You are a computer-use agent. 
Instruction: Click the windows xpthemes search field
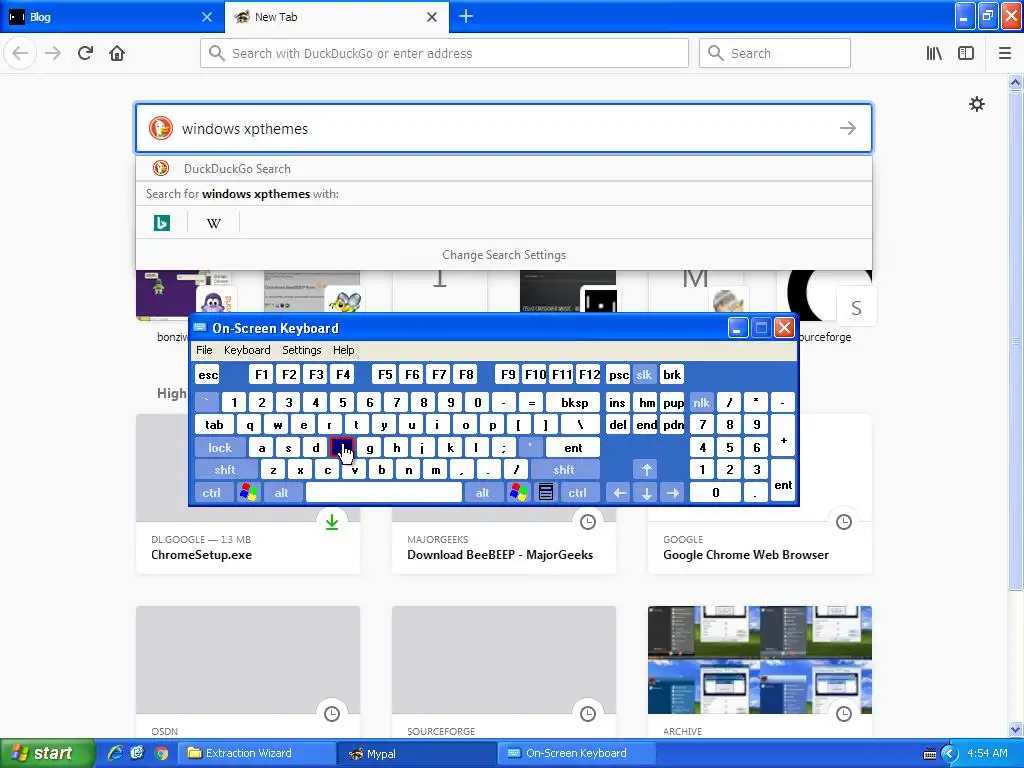click(504, 128)
